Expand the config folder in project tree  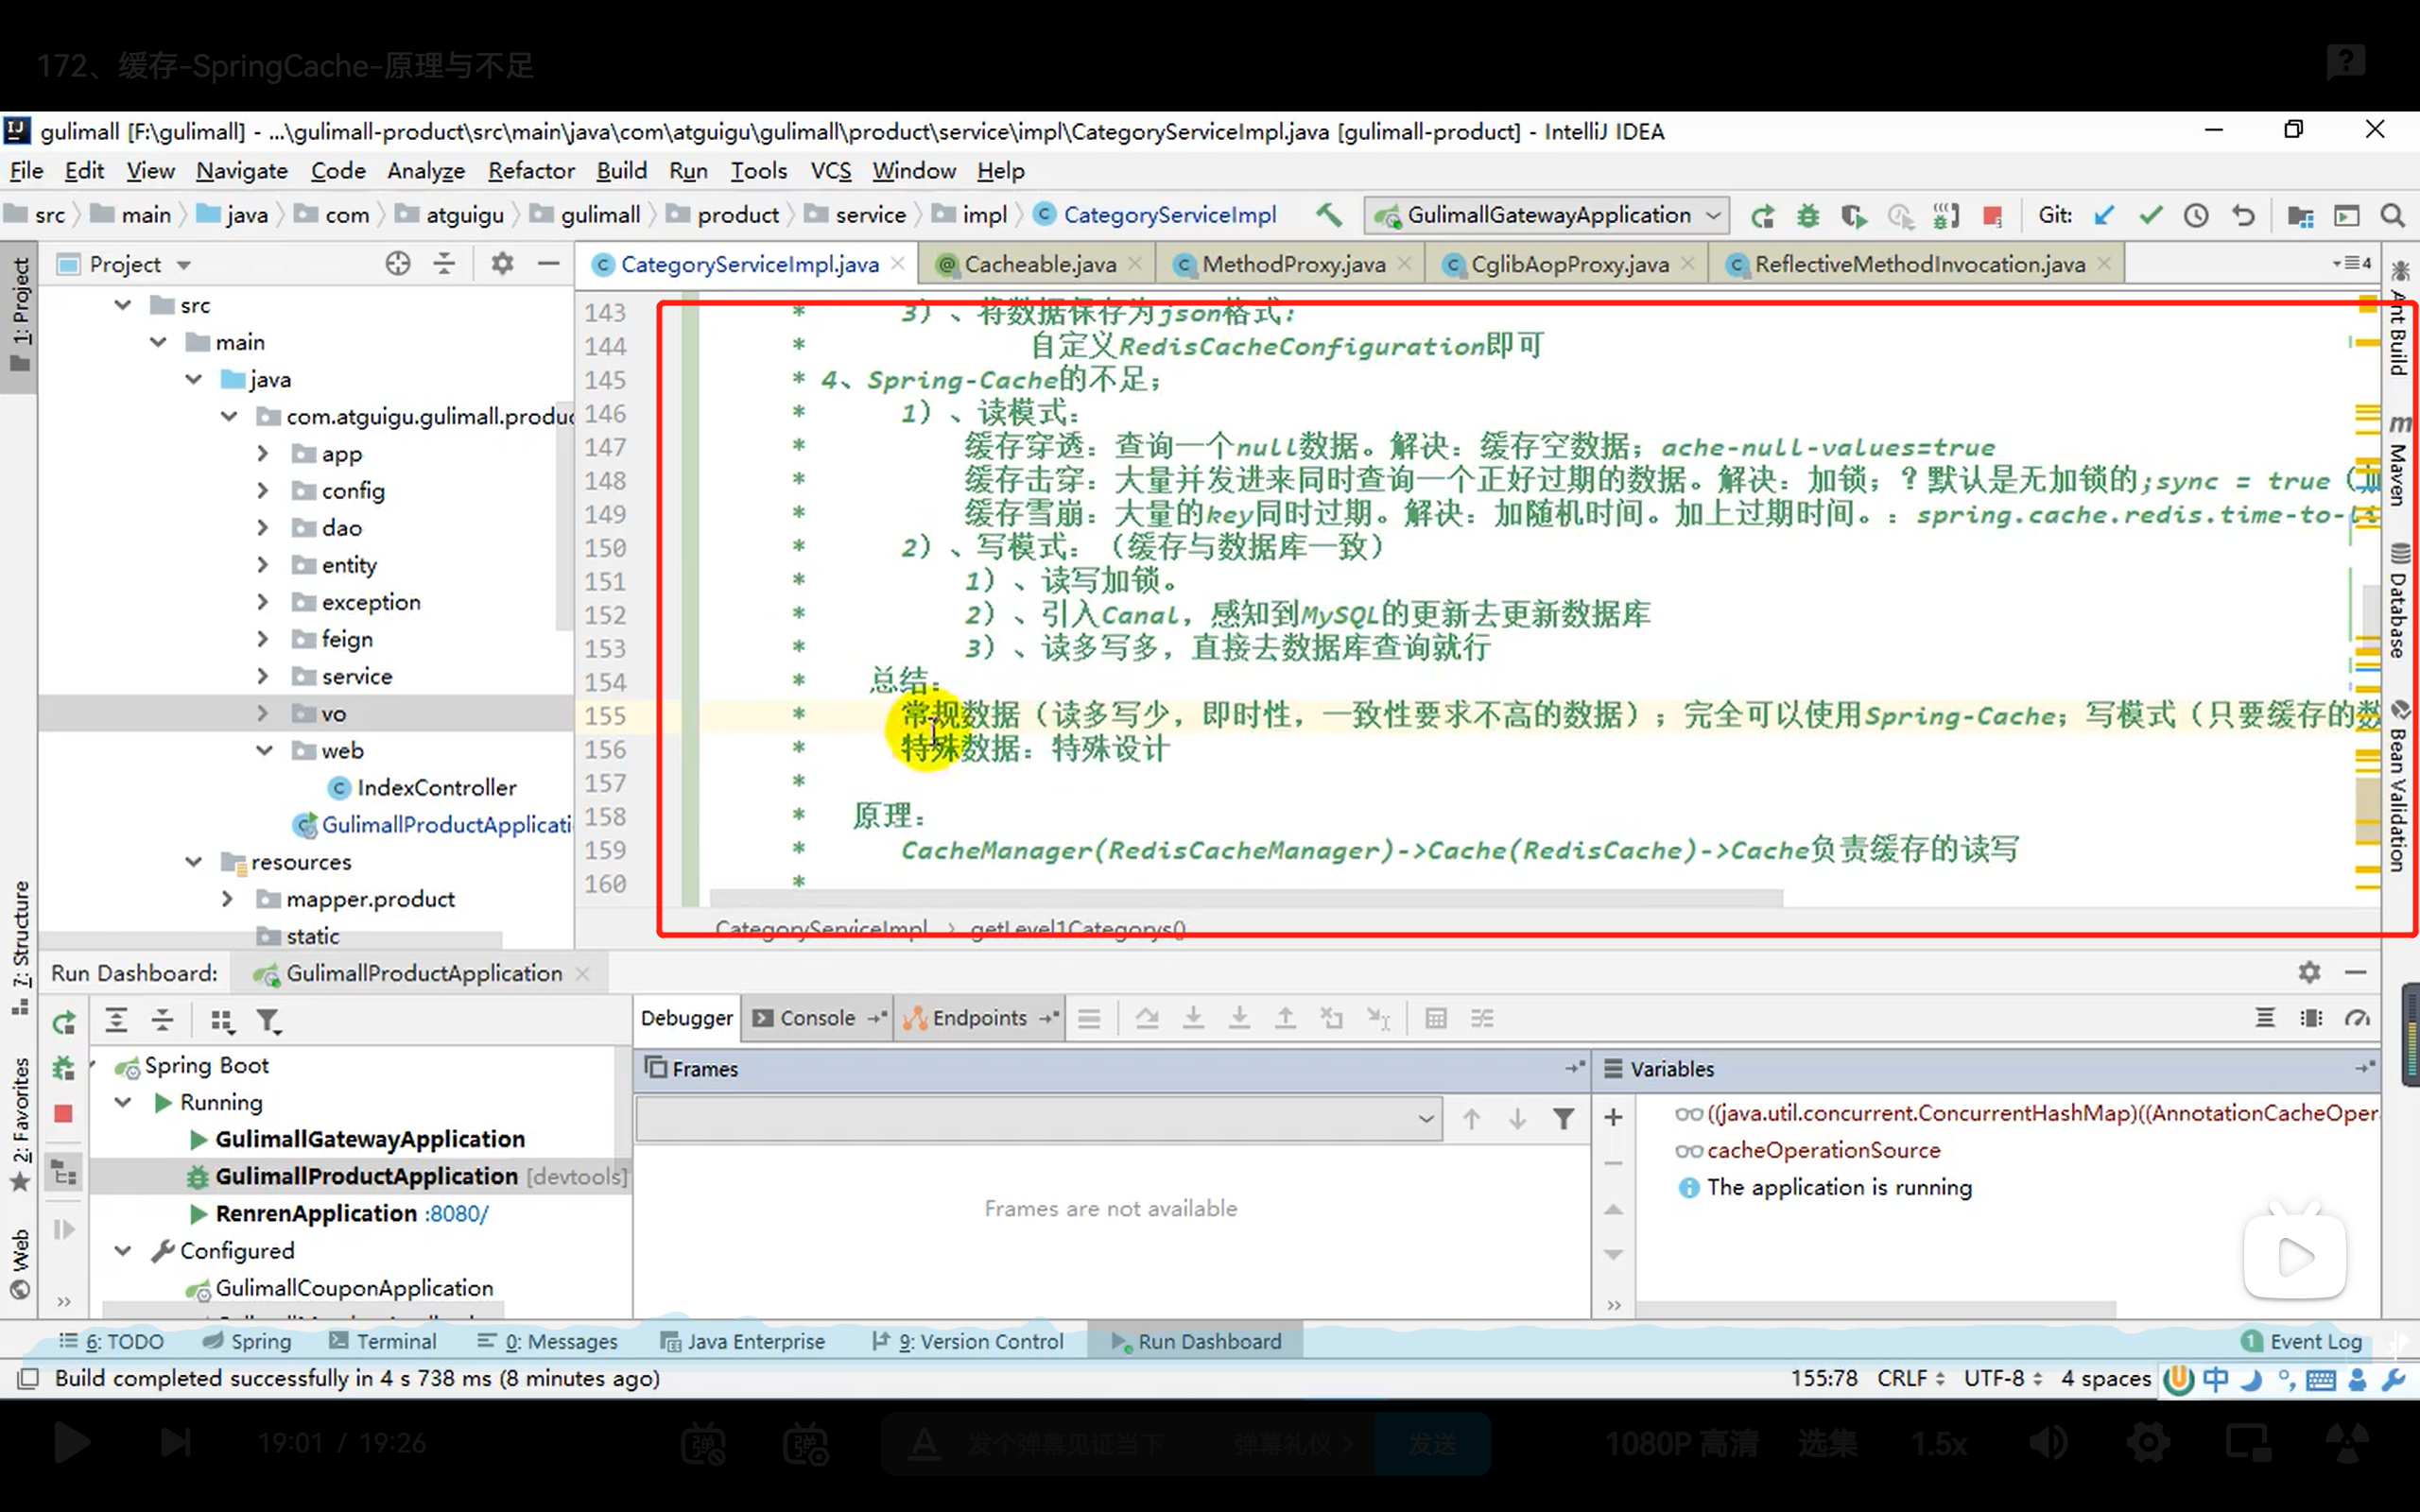(x=263, y=490)
